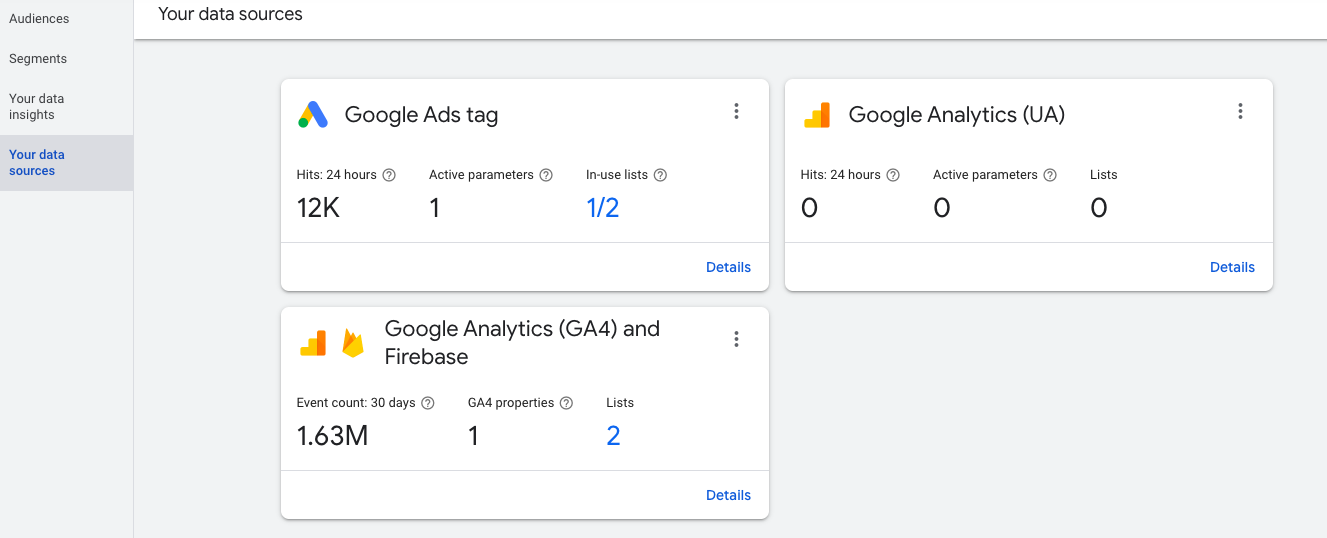Click the Google Analytics (UA) logo icon

click(817, 115)
